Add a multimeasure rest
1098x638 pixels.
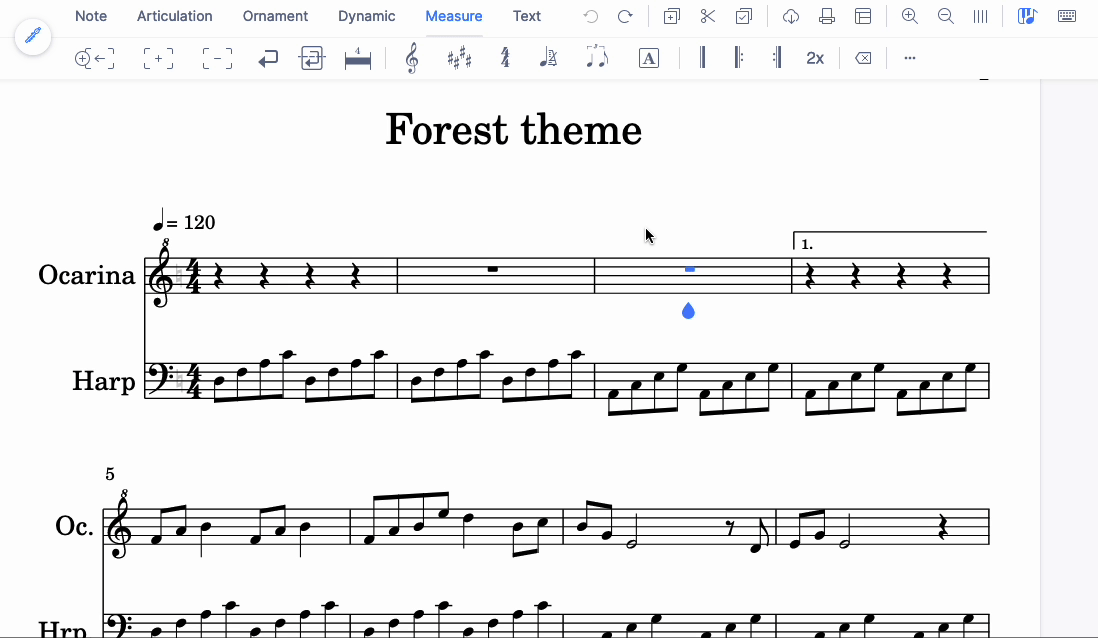(357, 57)
